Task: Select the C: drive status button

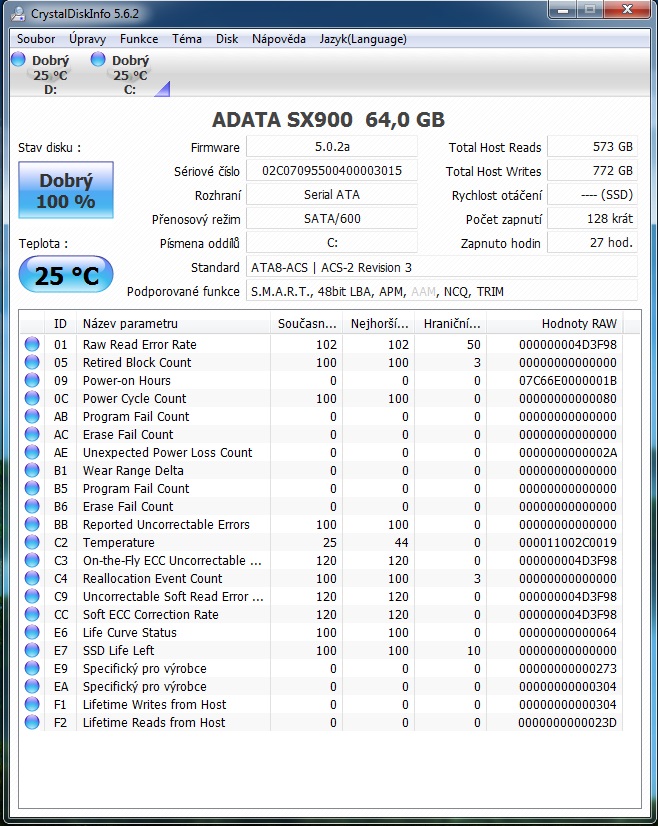Action: coord(123,74)
